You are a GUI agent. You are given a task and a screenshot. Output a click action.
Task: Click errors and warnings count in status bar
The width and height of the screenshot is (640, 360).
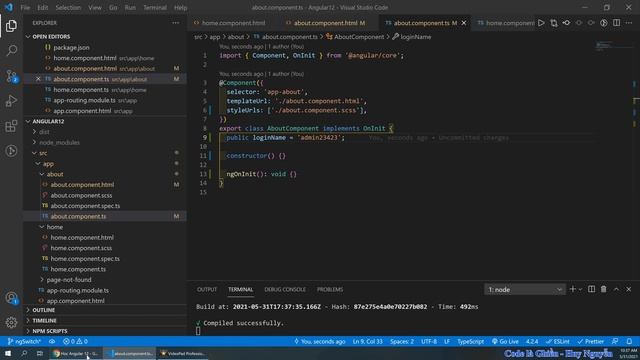pos(76,342)
